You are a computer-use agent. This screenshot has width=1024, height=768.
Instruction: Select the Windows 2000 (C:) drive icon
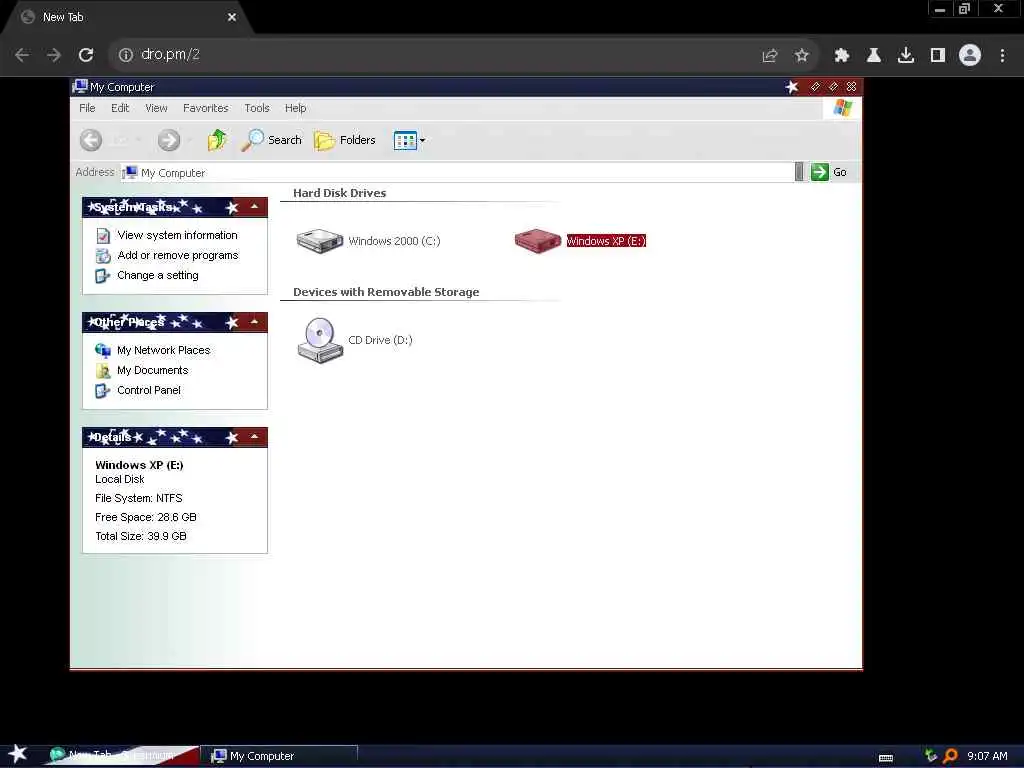click(x=319, y=241)
